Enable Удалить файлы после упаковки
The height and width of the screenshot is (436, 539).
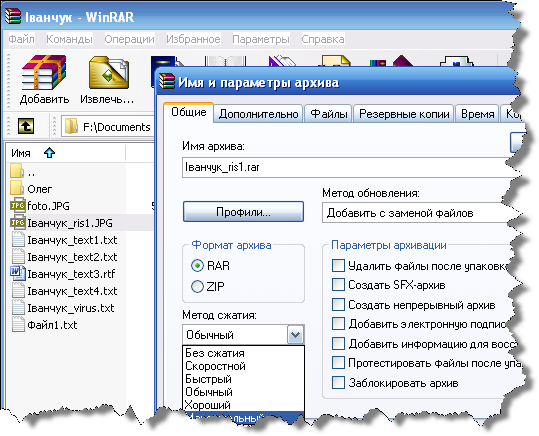(338, 265)
